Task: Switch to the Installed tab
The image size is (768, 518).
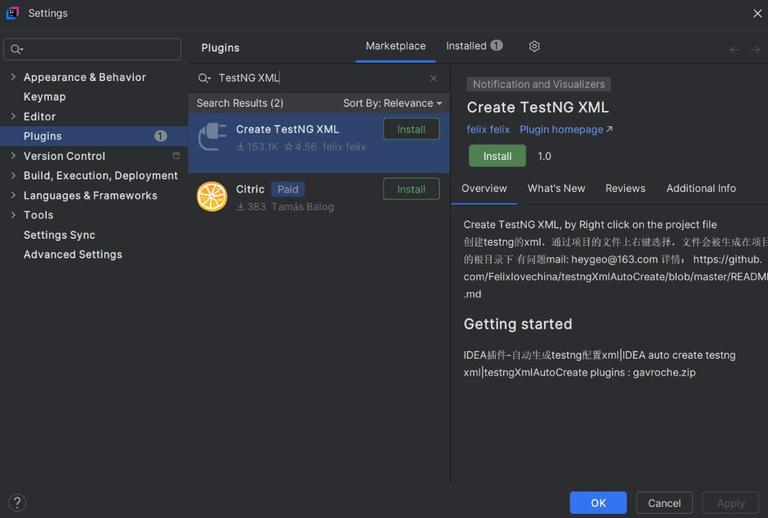Action: pos(474,46)
